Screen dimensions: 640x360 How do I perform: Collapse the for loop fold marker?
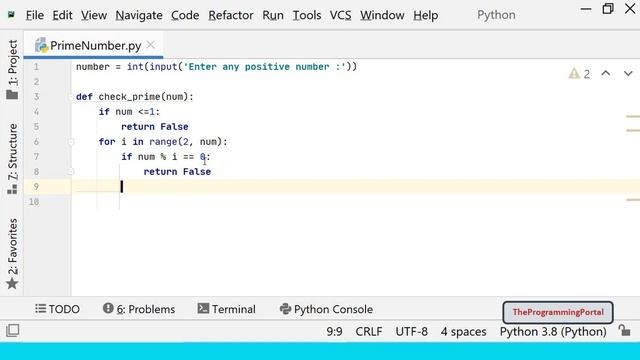[71, 142]
